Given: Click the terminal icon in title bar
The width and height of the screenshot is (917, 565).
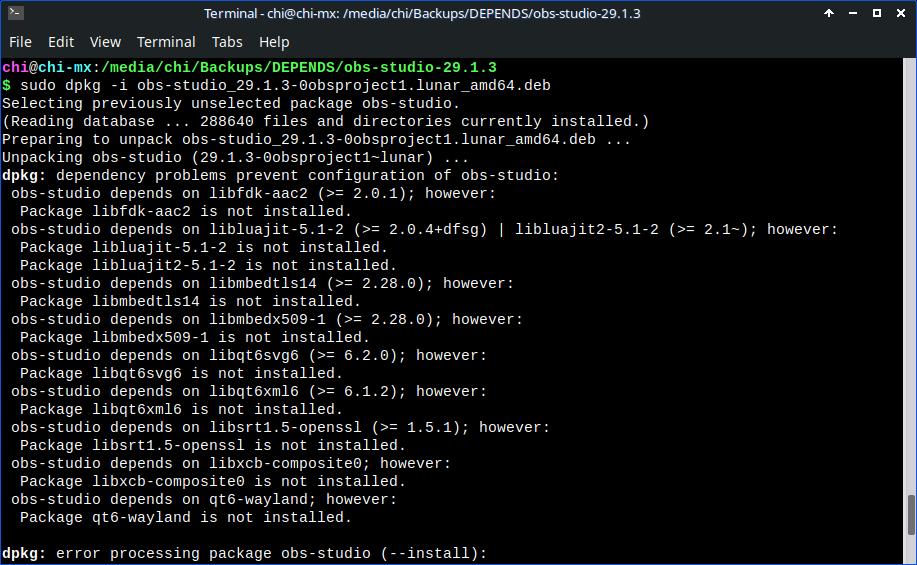Looking at the screenshot, I should [16, 13].
